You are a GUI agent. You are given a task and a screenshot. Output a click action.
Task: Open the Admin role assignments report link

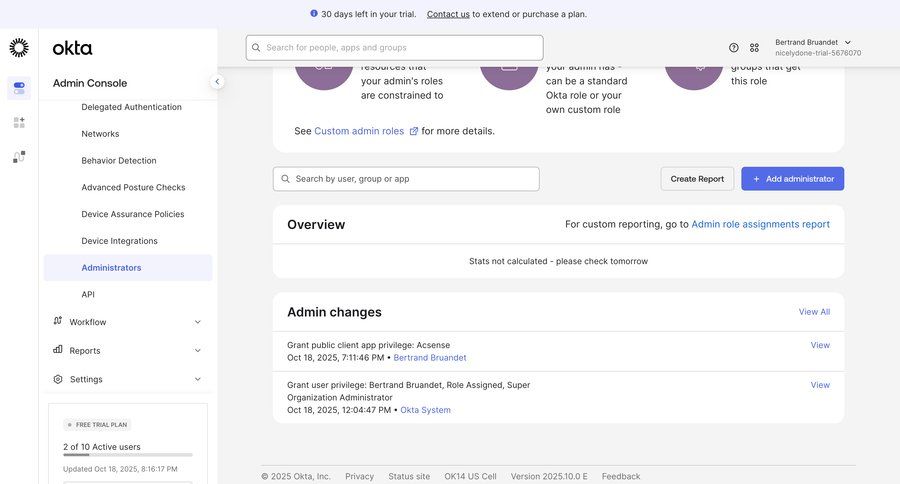761,224
